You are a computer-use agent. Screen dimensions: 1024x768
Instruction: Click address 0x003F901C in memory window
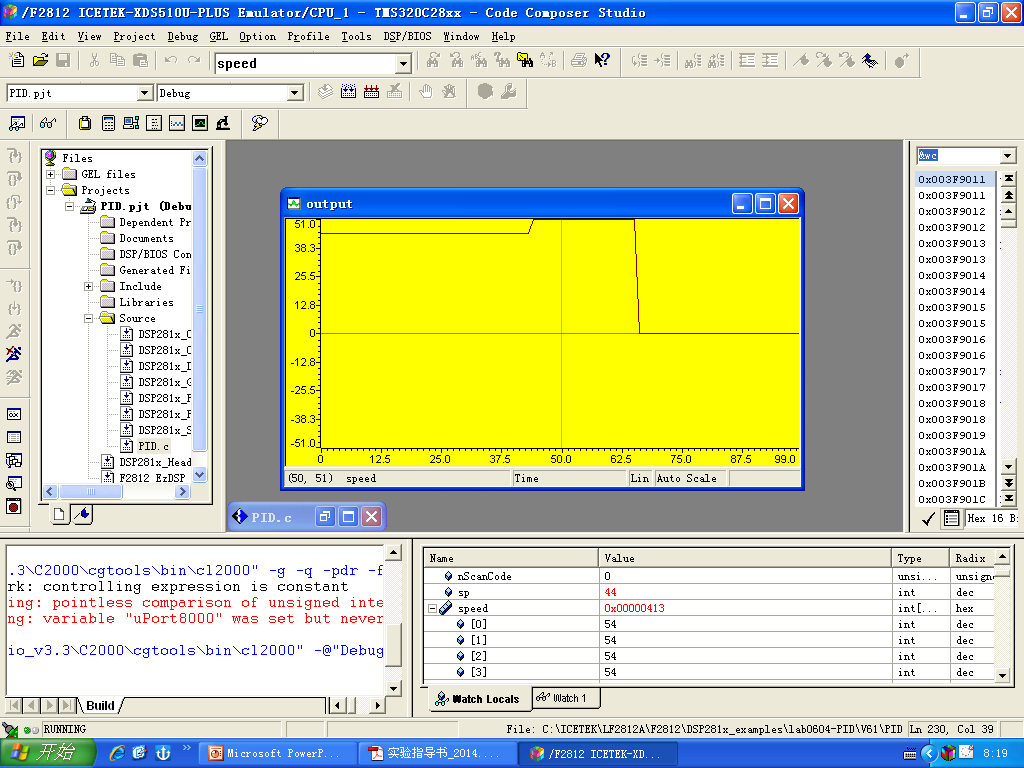pos(952,500)
